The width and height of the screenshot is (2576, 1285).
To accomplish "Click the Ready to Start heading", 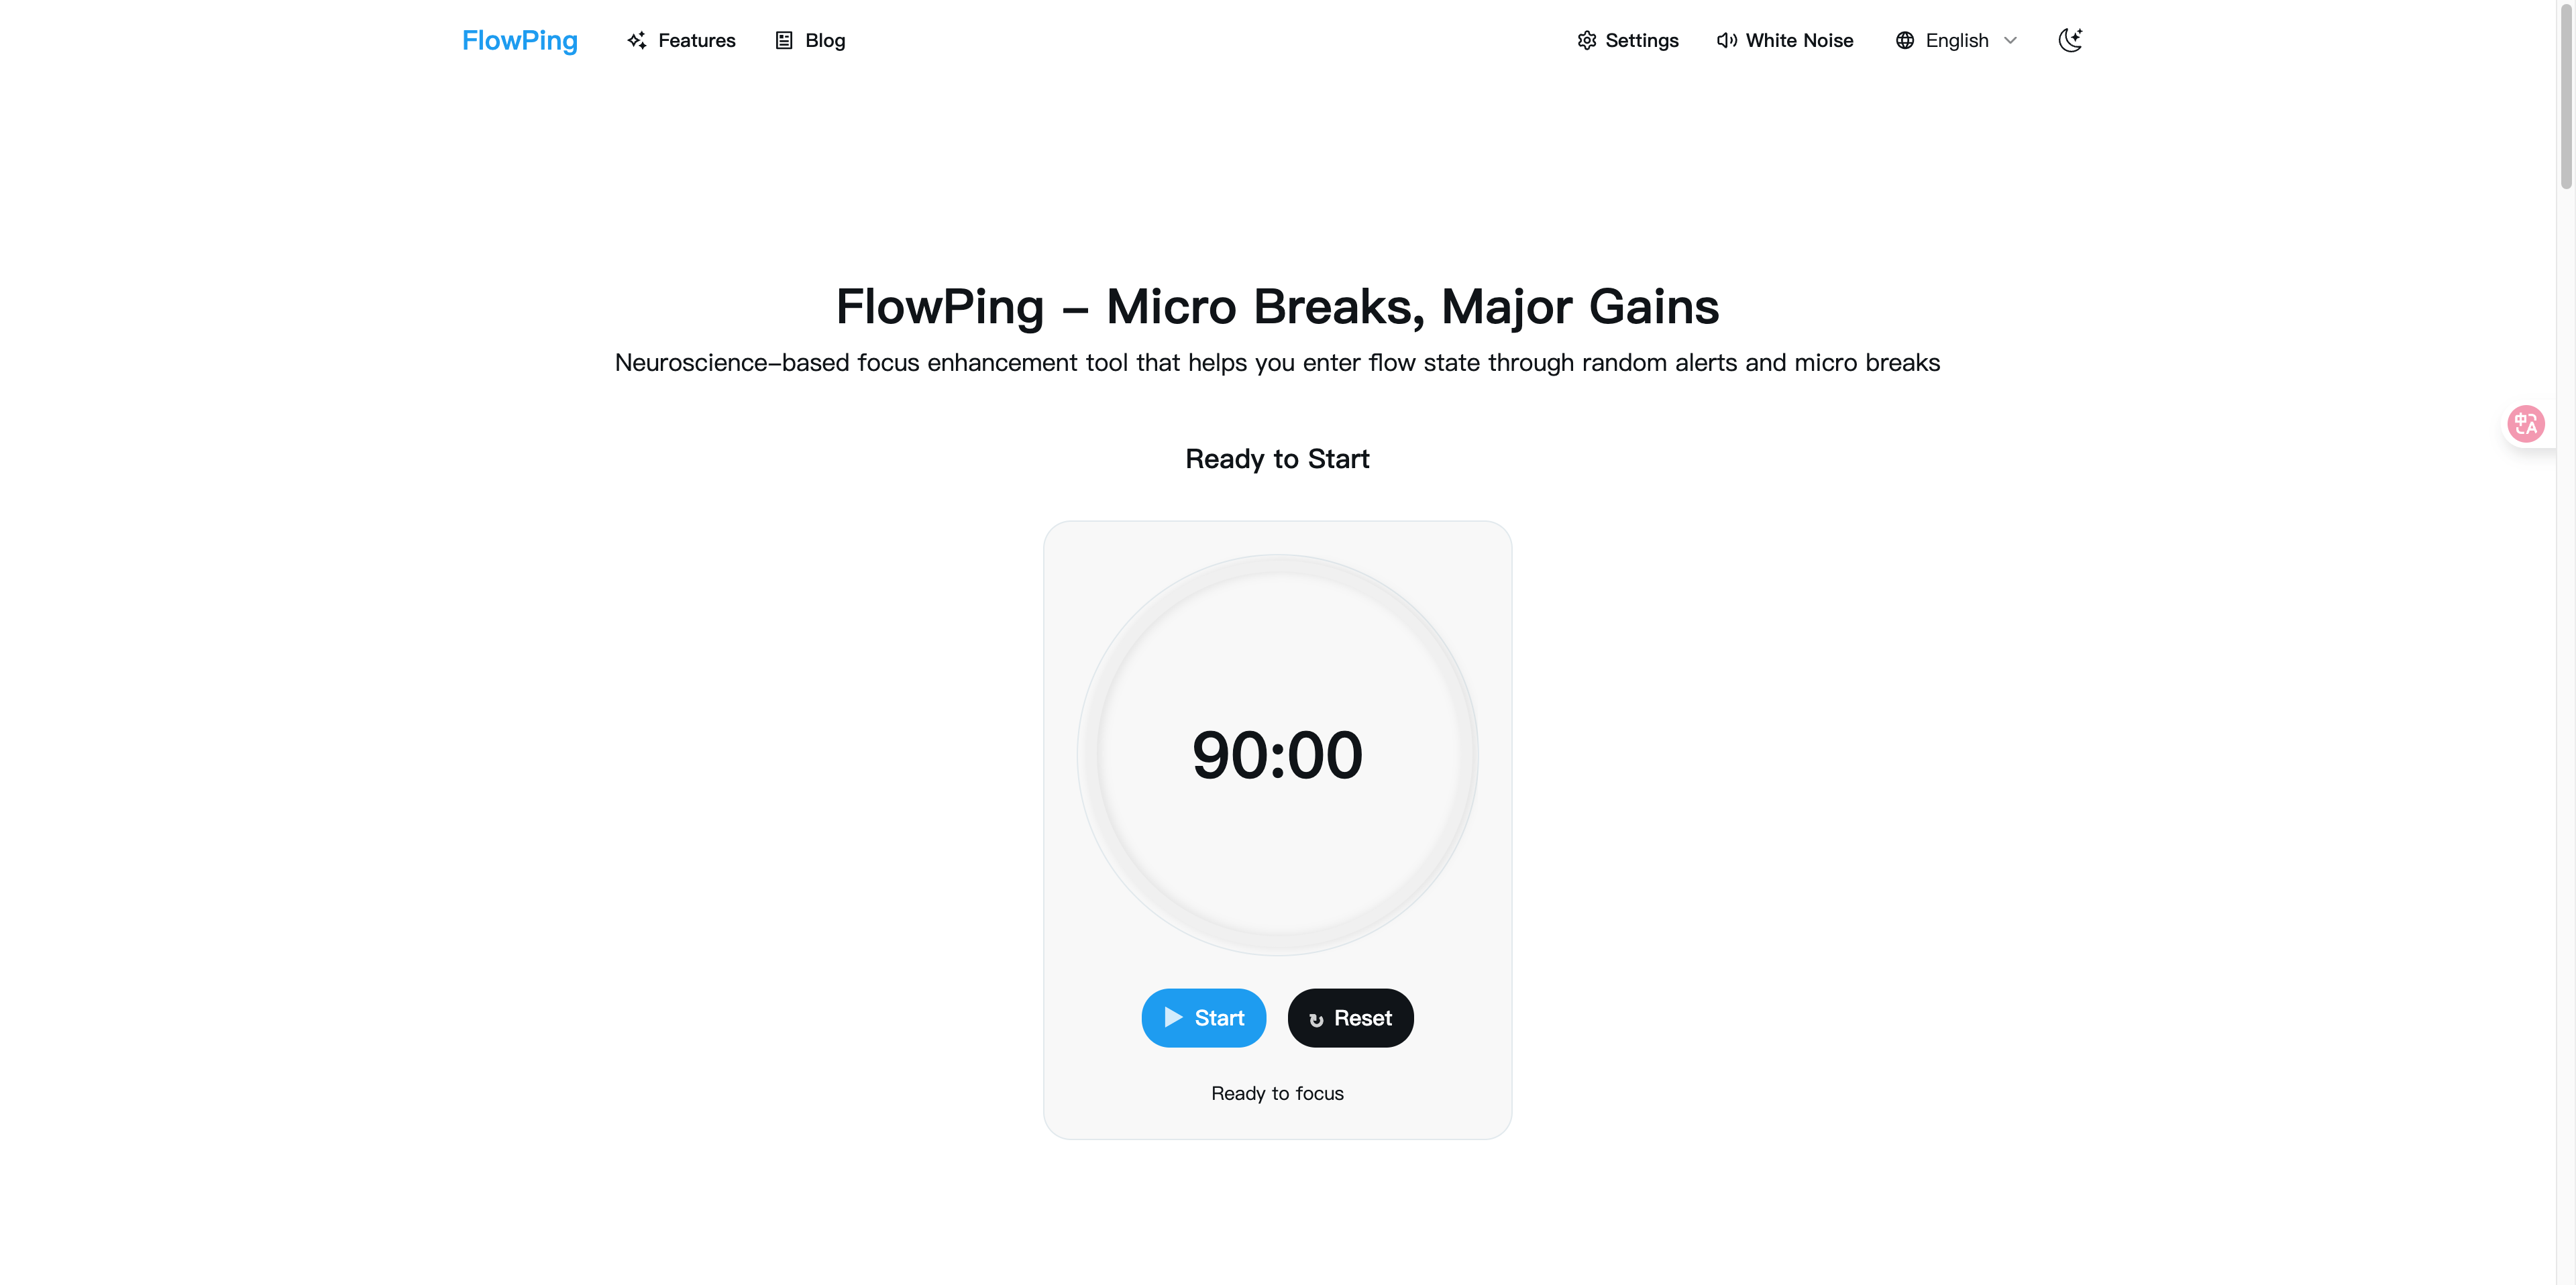I will point(1277,459).
